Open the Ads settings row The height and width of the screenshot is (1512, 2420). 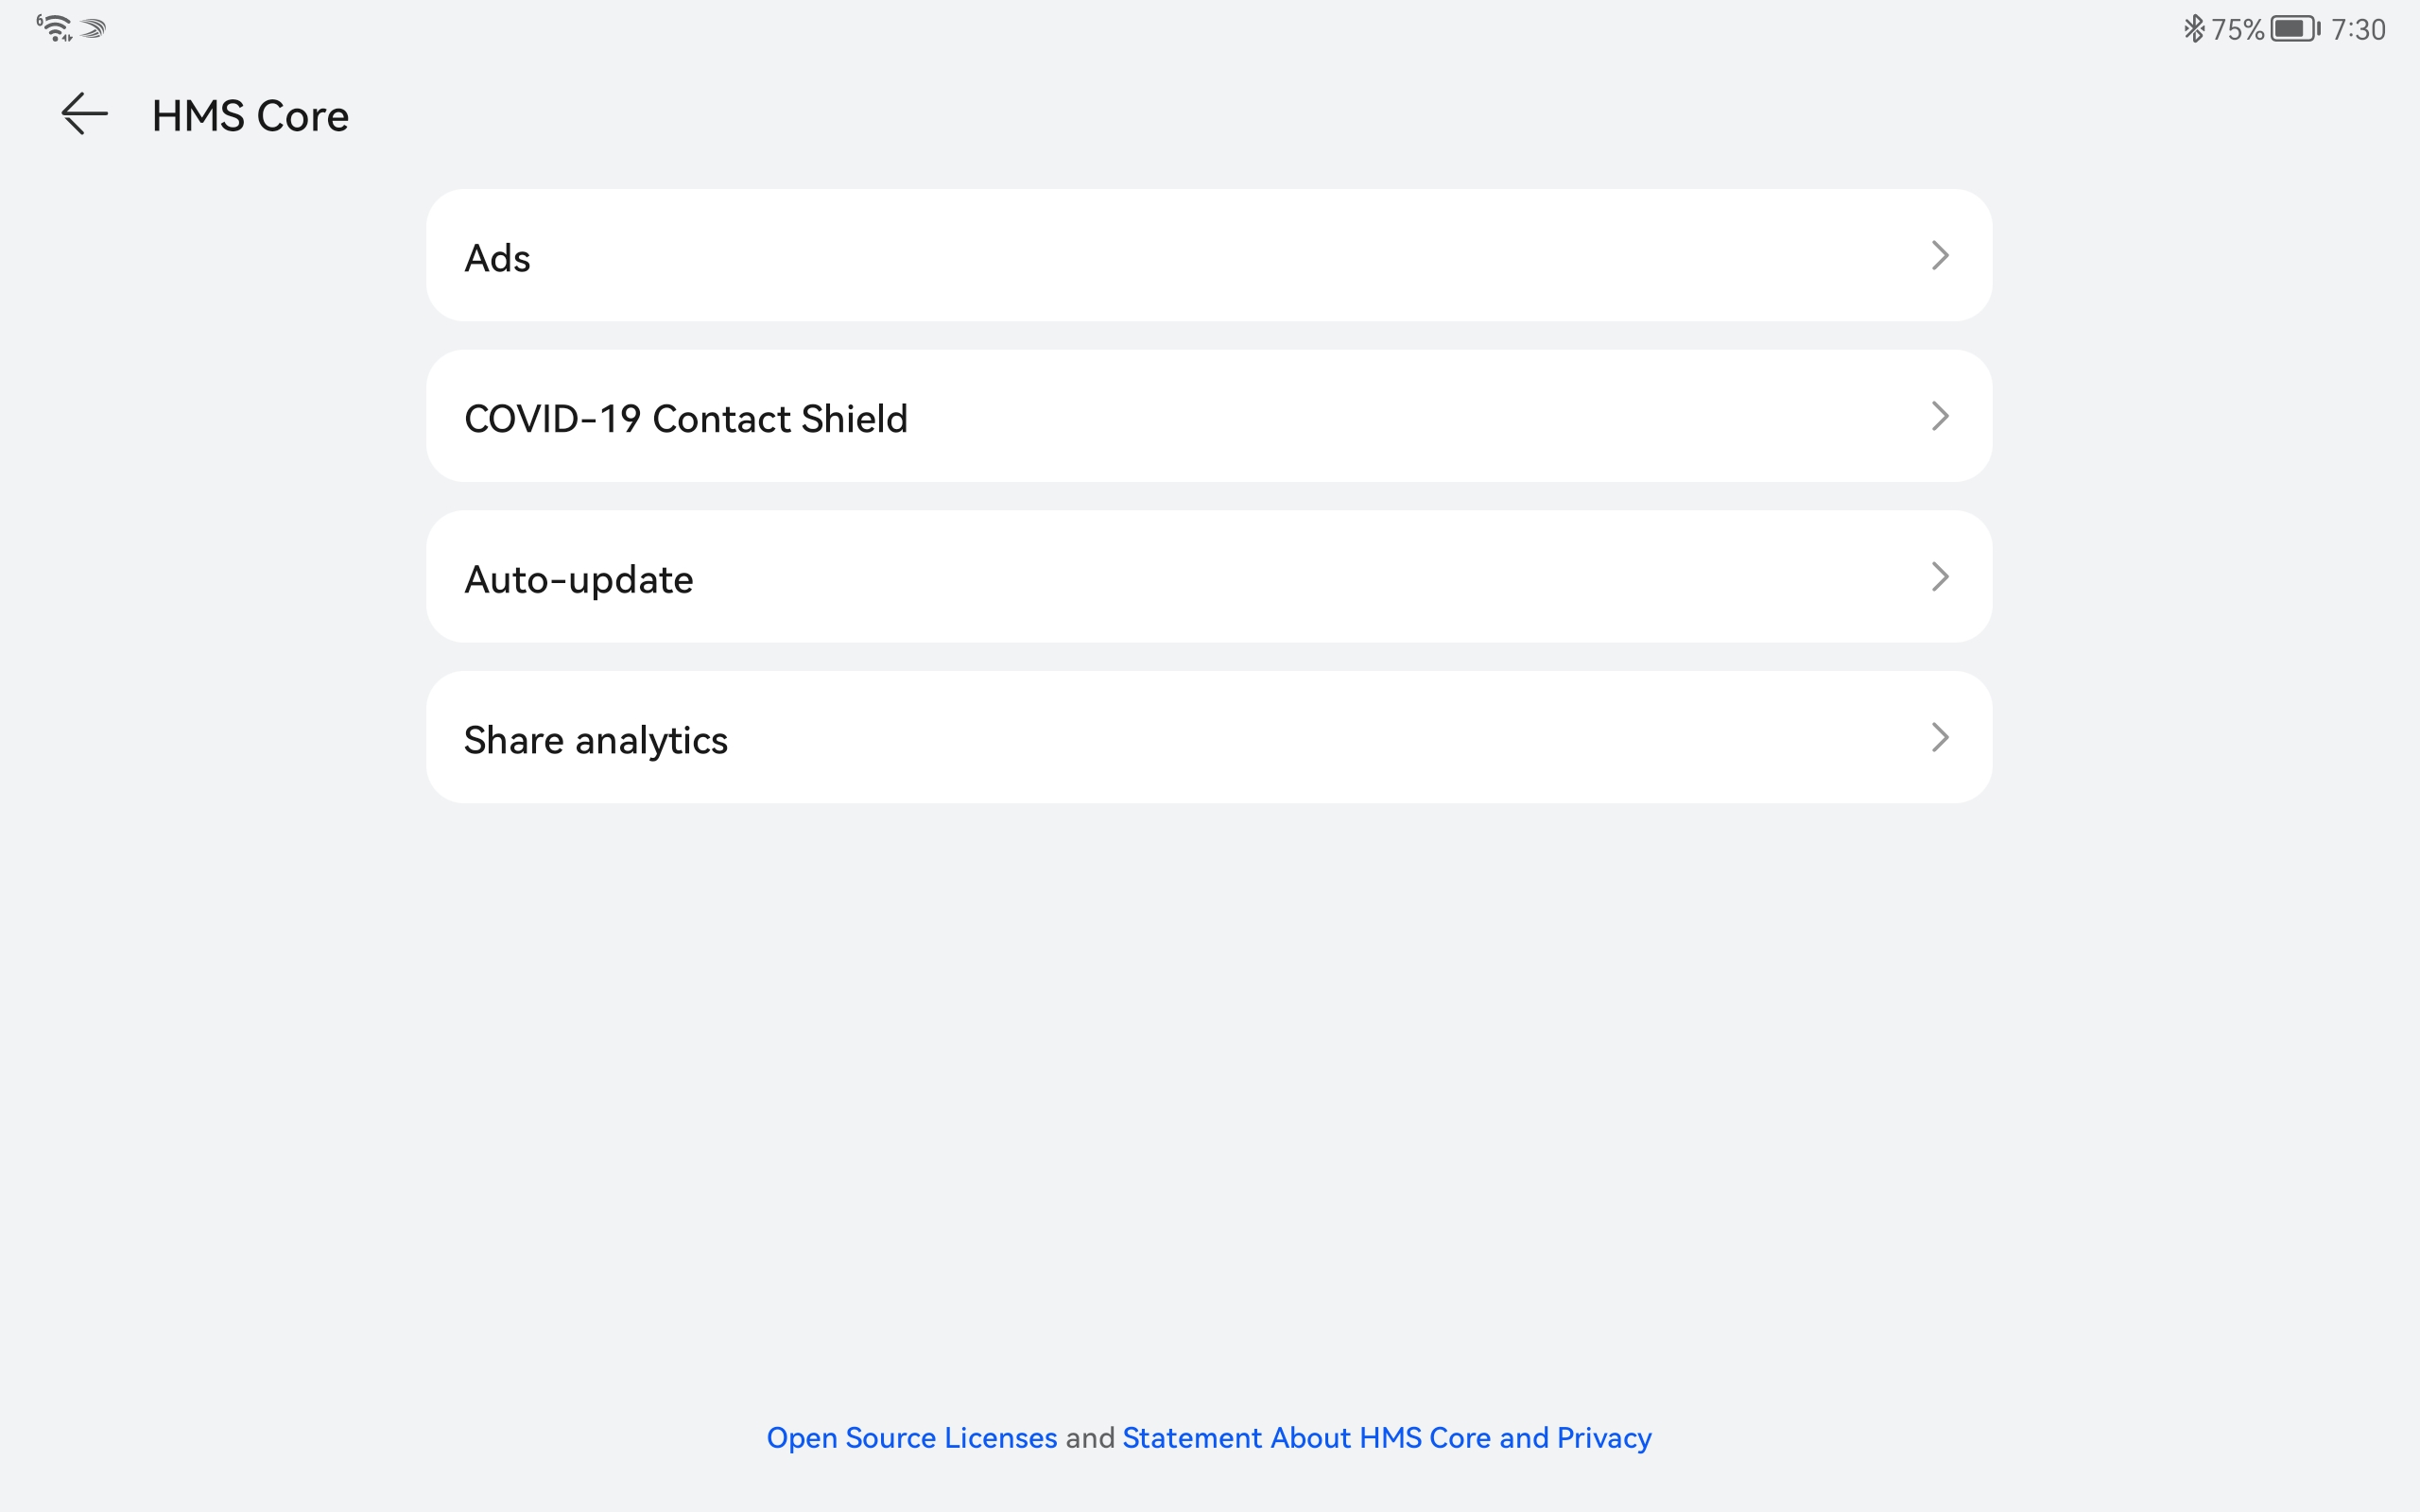click(x=1208, y=255)
